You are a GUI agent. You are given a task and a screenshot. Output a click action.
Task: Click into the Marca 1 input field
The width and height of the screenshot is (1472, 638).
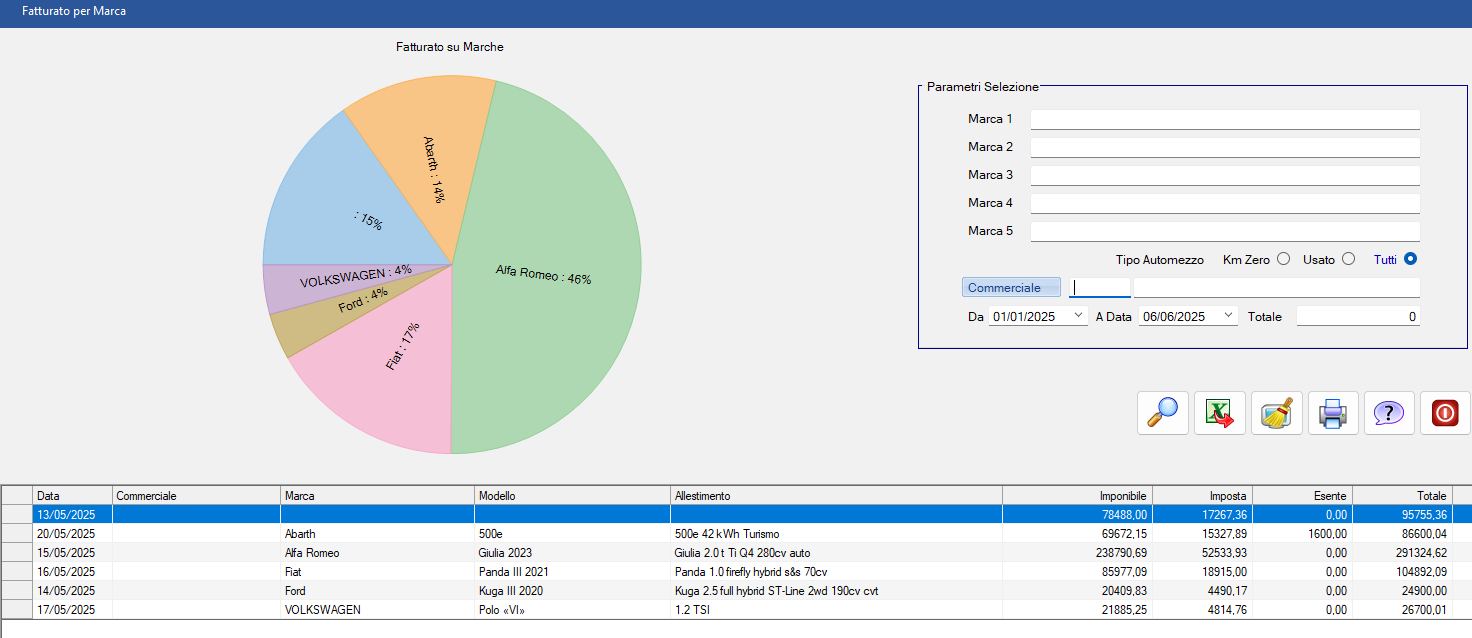coord(1224,119)
